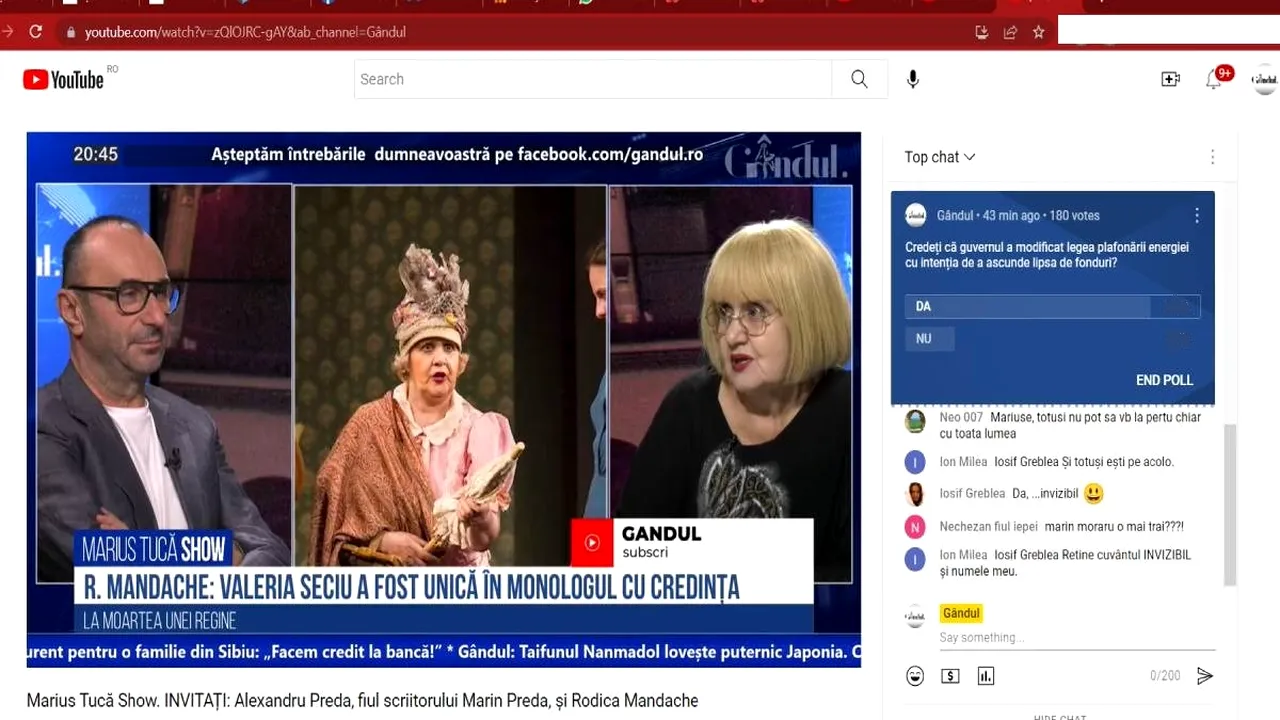
Task: Open the Top chat mode dropdown
Action: [x=936, y=156]
